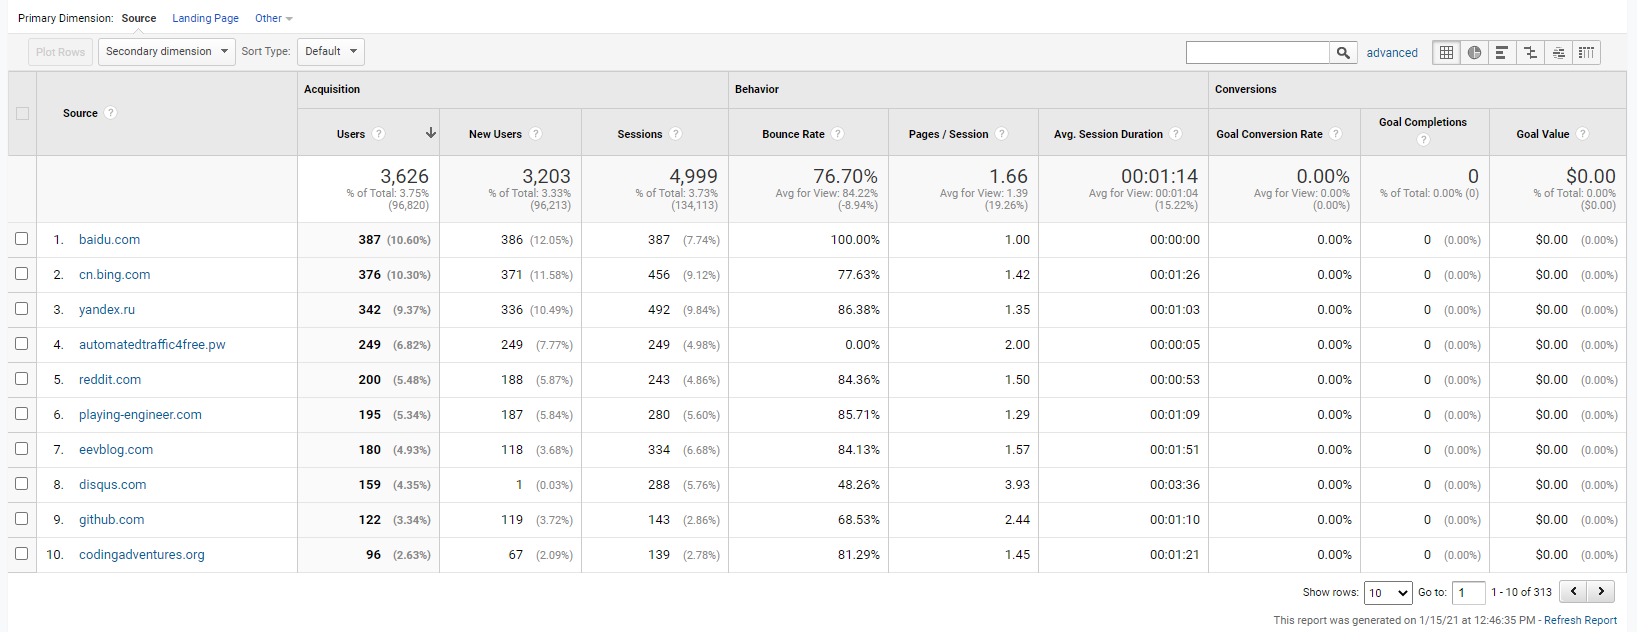Open the Secondary dimension dropdown
The width and height of the screenshot is (1637, 632).
pos(166,52)
